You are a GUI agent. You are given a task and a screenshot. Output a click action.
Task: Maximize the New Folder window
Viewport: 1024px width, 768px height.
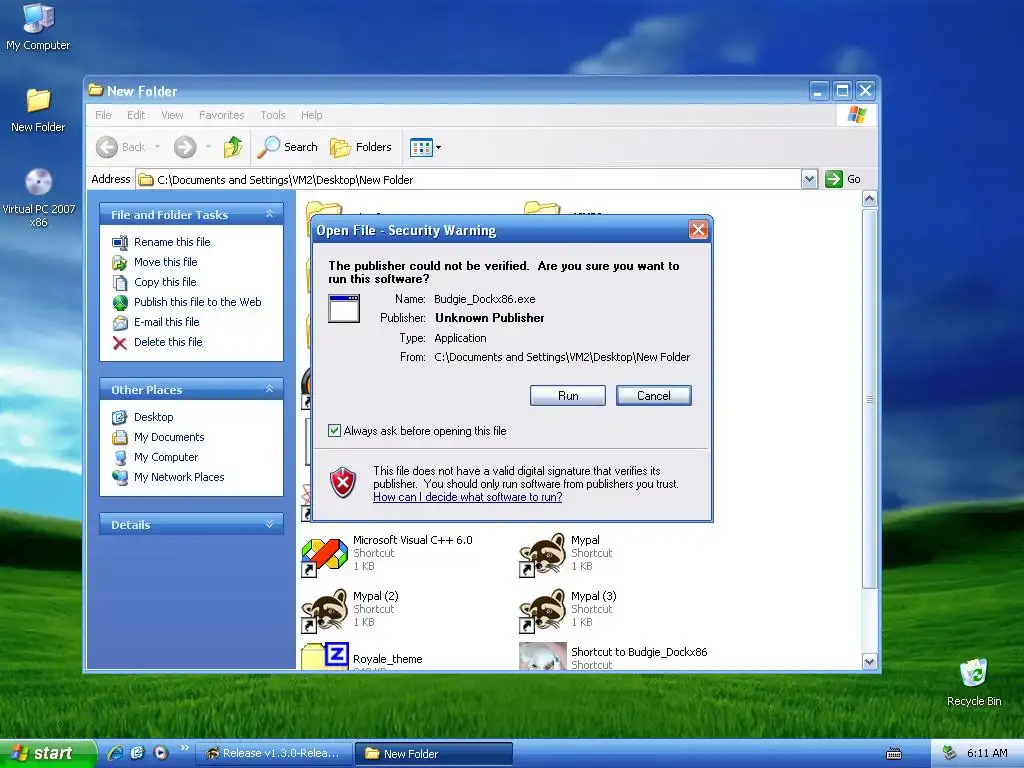click(842, 91)
